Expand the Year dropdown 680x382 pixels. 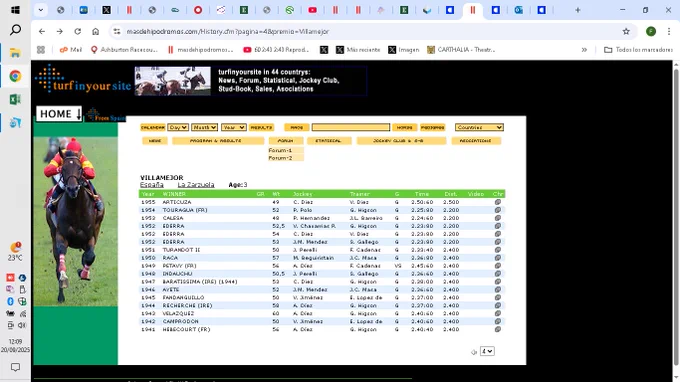[234, 127]
